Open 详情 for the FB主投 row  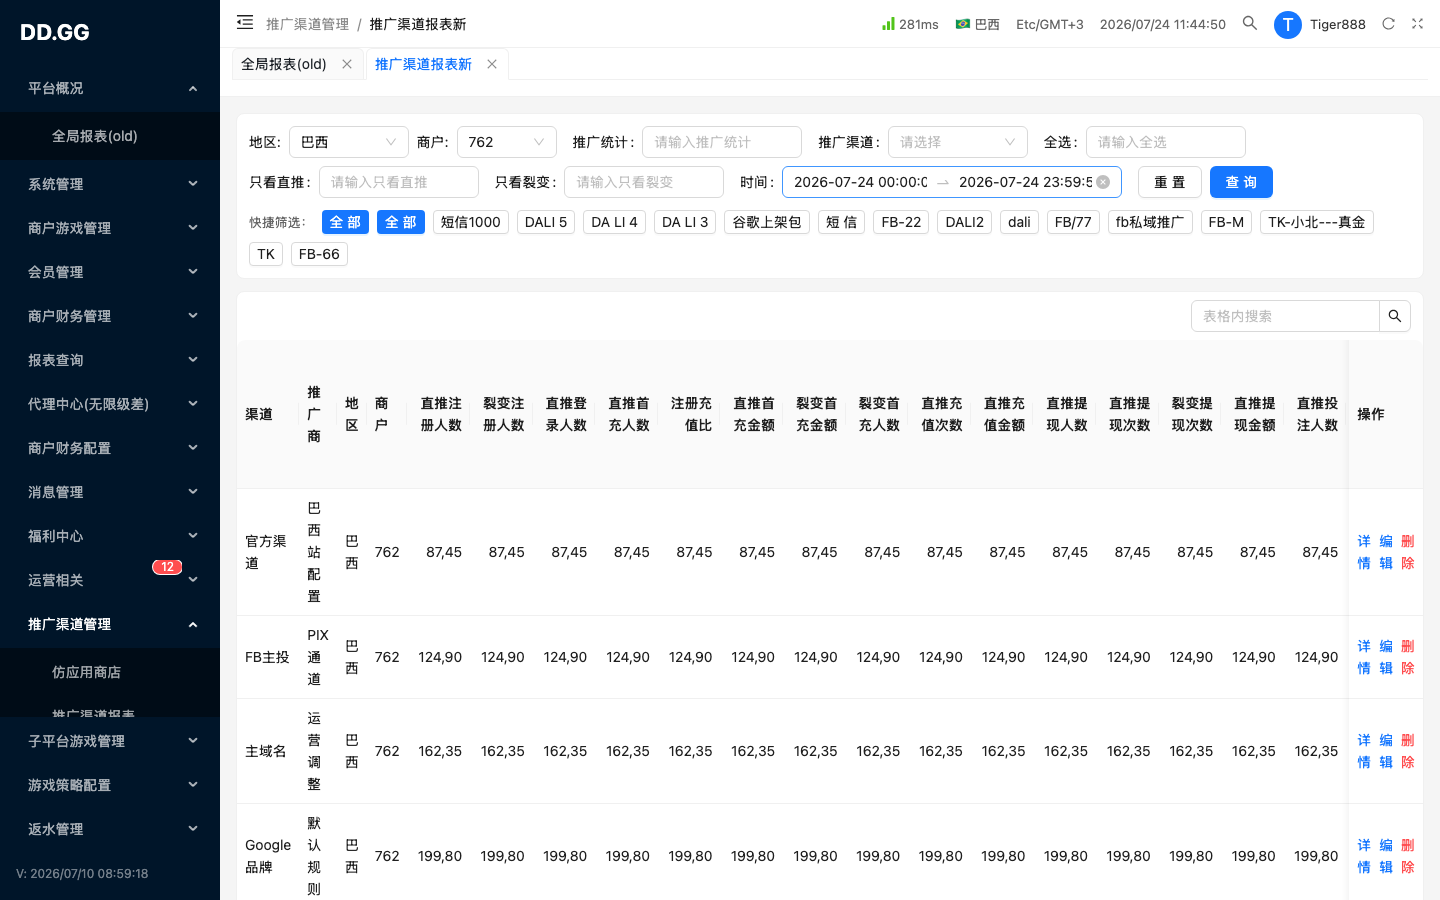(1364, 657)
